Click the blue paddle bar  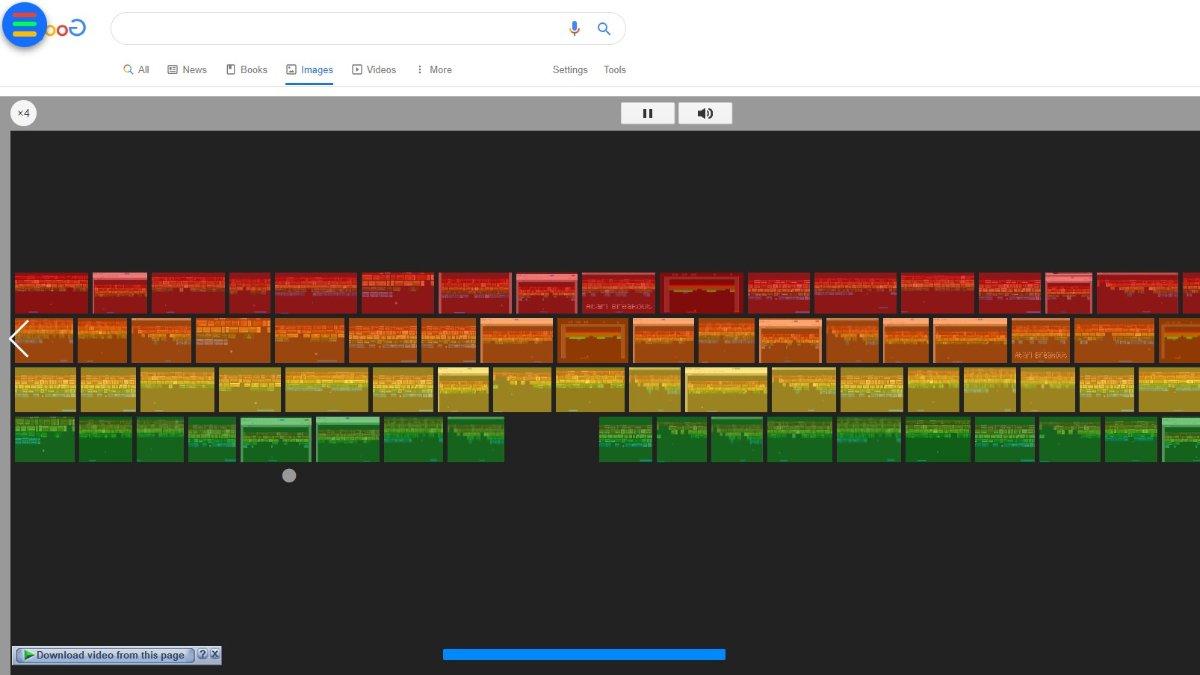[584, 655]
